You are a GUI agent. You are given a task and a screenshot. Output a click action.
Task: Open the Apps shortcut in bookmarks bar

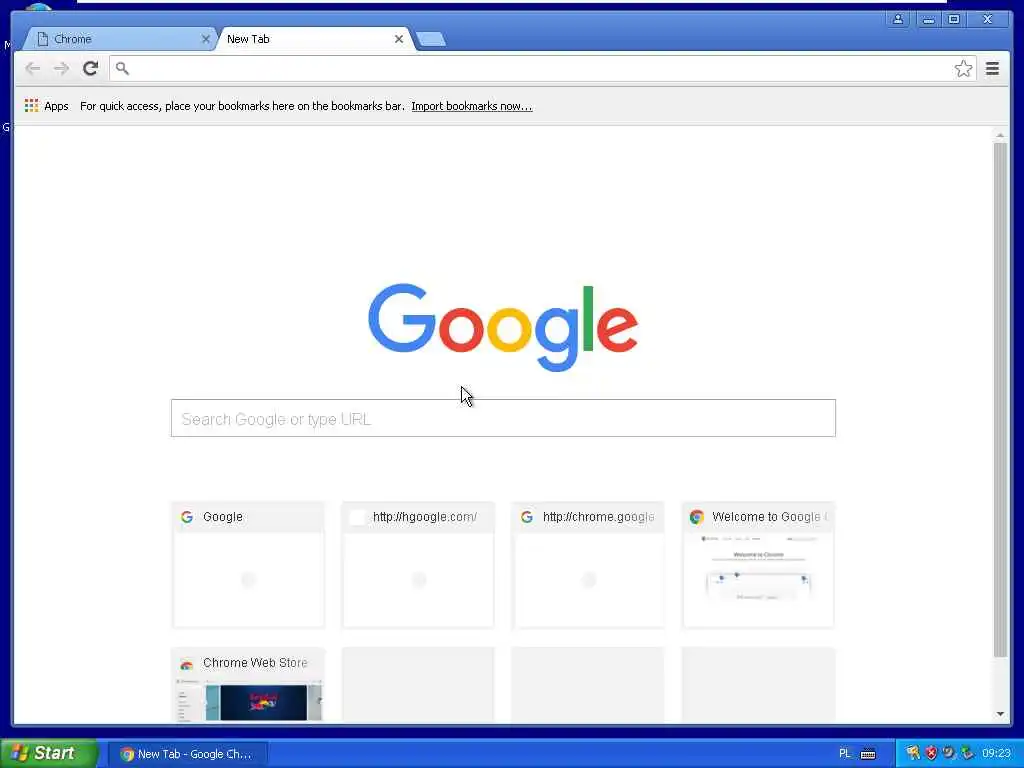46,106
